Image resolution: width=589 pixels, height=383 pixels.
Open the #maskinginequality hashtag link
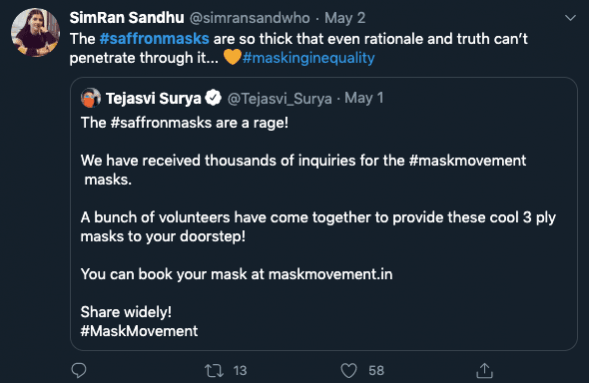point(309,58)
